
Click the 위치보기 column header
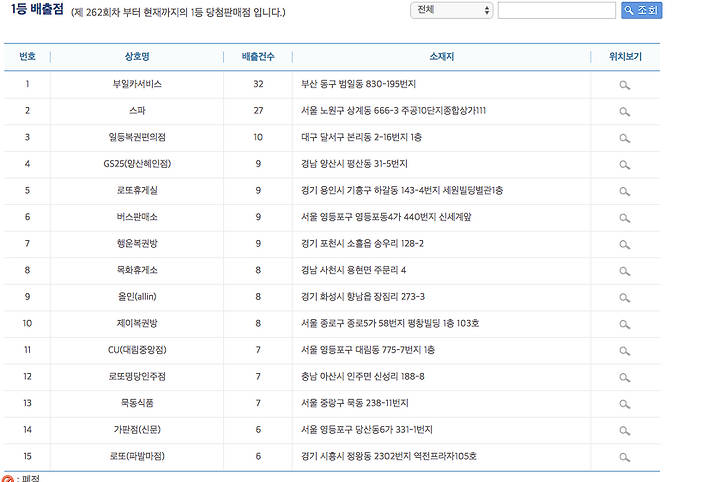pyautogui.click(x=625, y=56)
